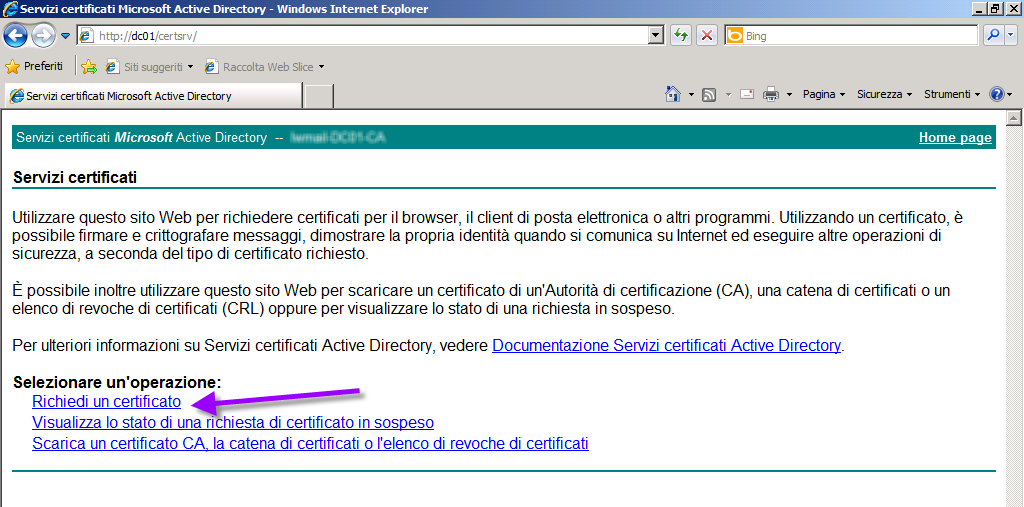Open Documentazione Servizi certificati Active Directory link
The width and height of the screenshot is (1024, 507).
click(666, 345)
